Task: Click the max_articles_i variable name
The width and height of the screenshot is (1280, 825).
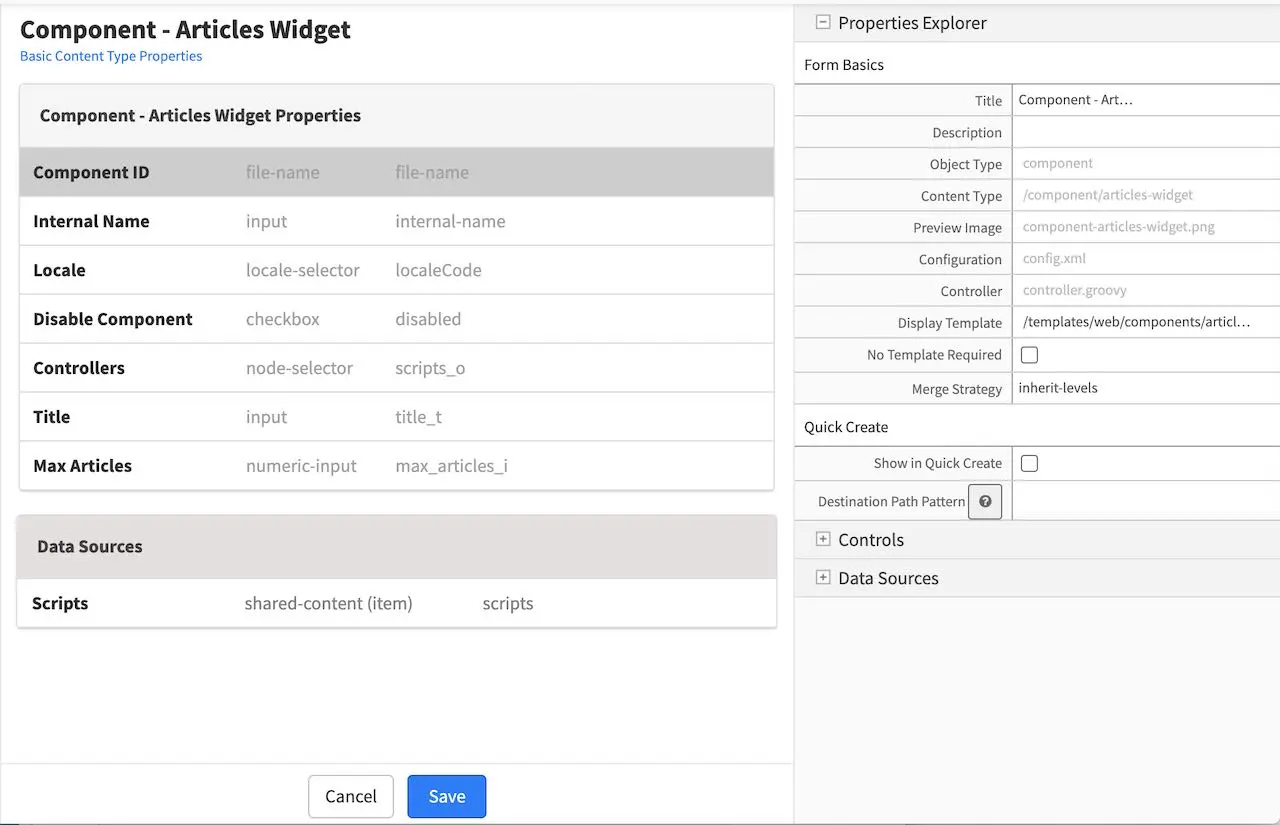Action: [x=451, y=466]
